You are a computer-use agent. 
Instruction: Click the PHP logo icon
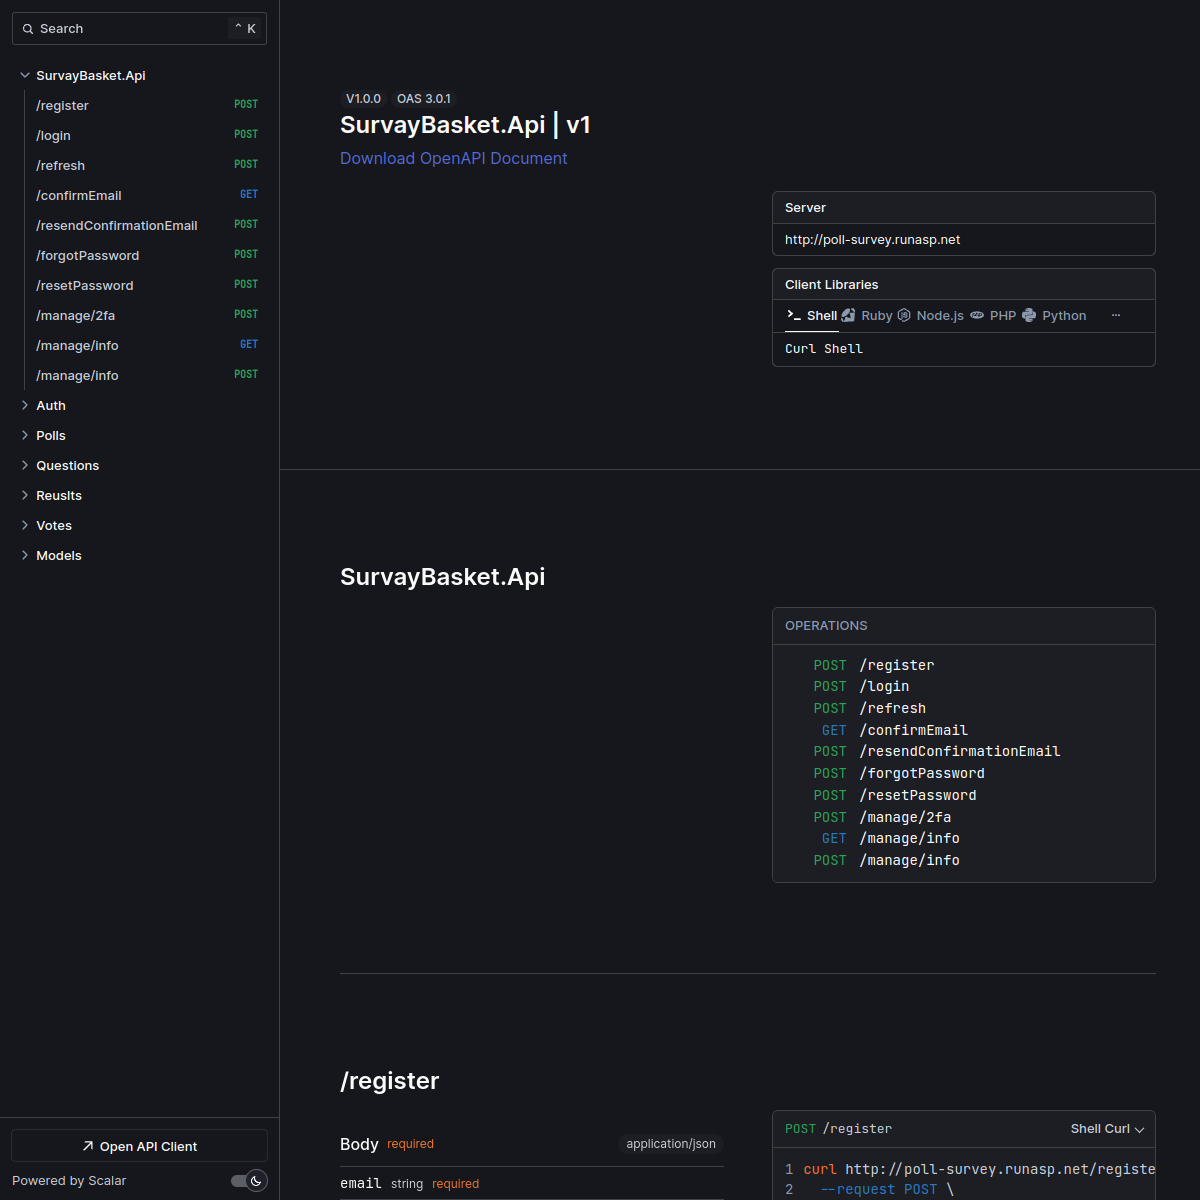977,315
